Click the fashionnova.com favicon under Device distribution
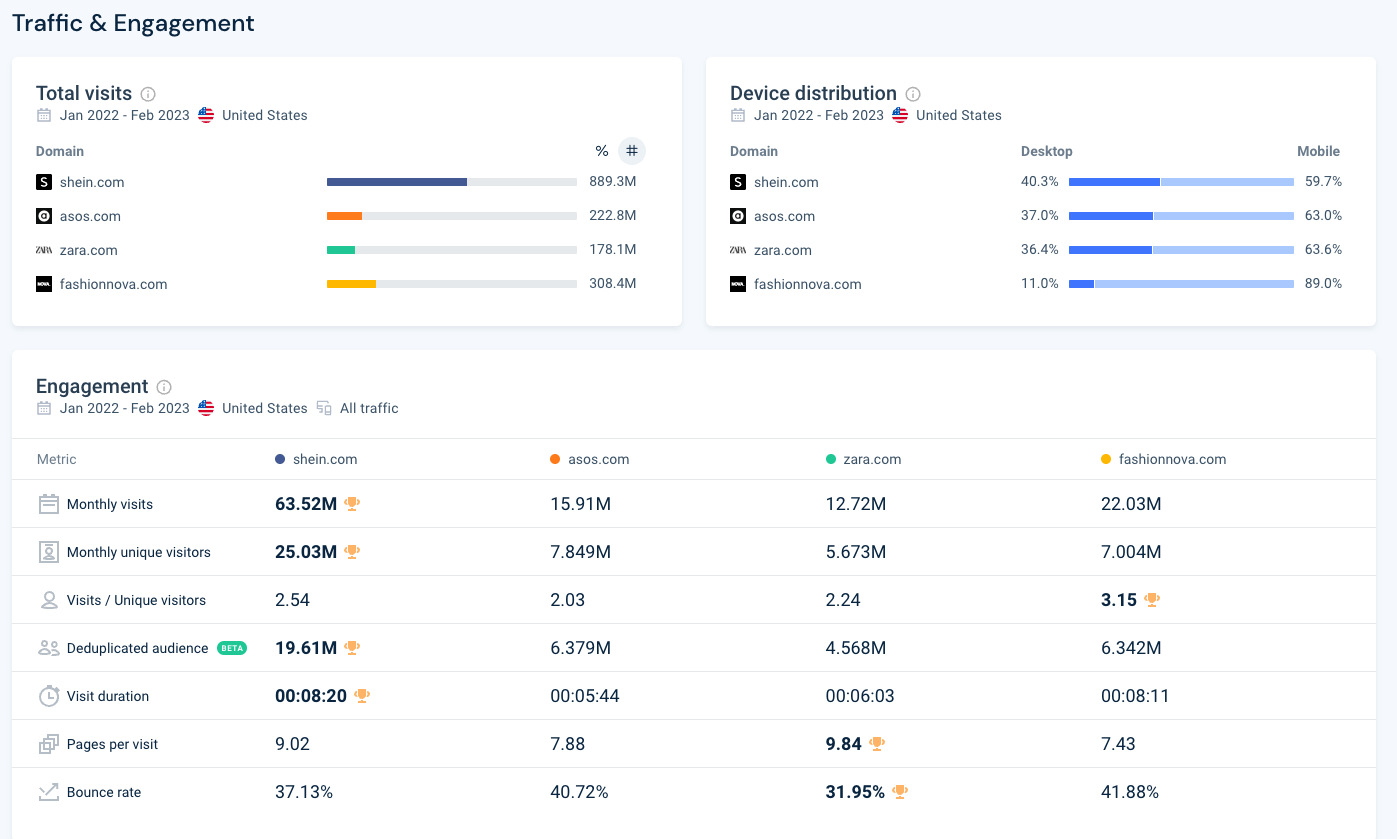This screenshot has width=1397, height=839. 737,284
